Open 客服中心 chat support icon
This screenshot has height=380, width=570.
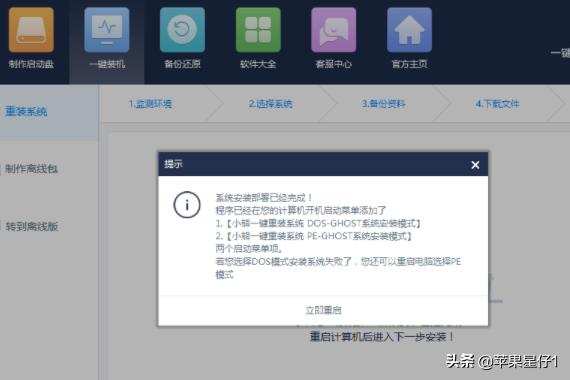tap(334, 30)
